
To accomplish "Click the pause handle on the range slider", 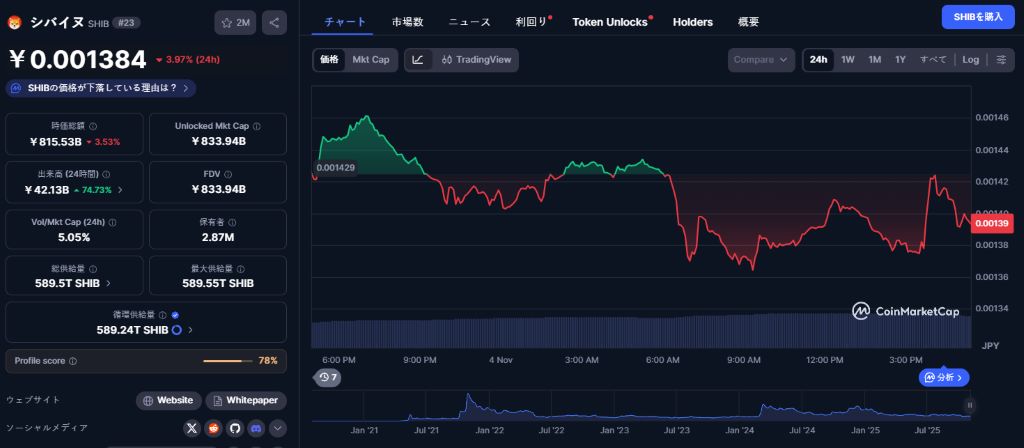I will (969, 405).
